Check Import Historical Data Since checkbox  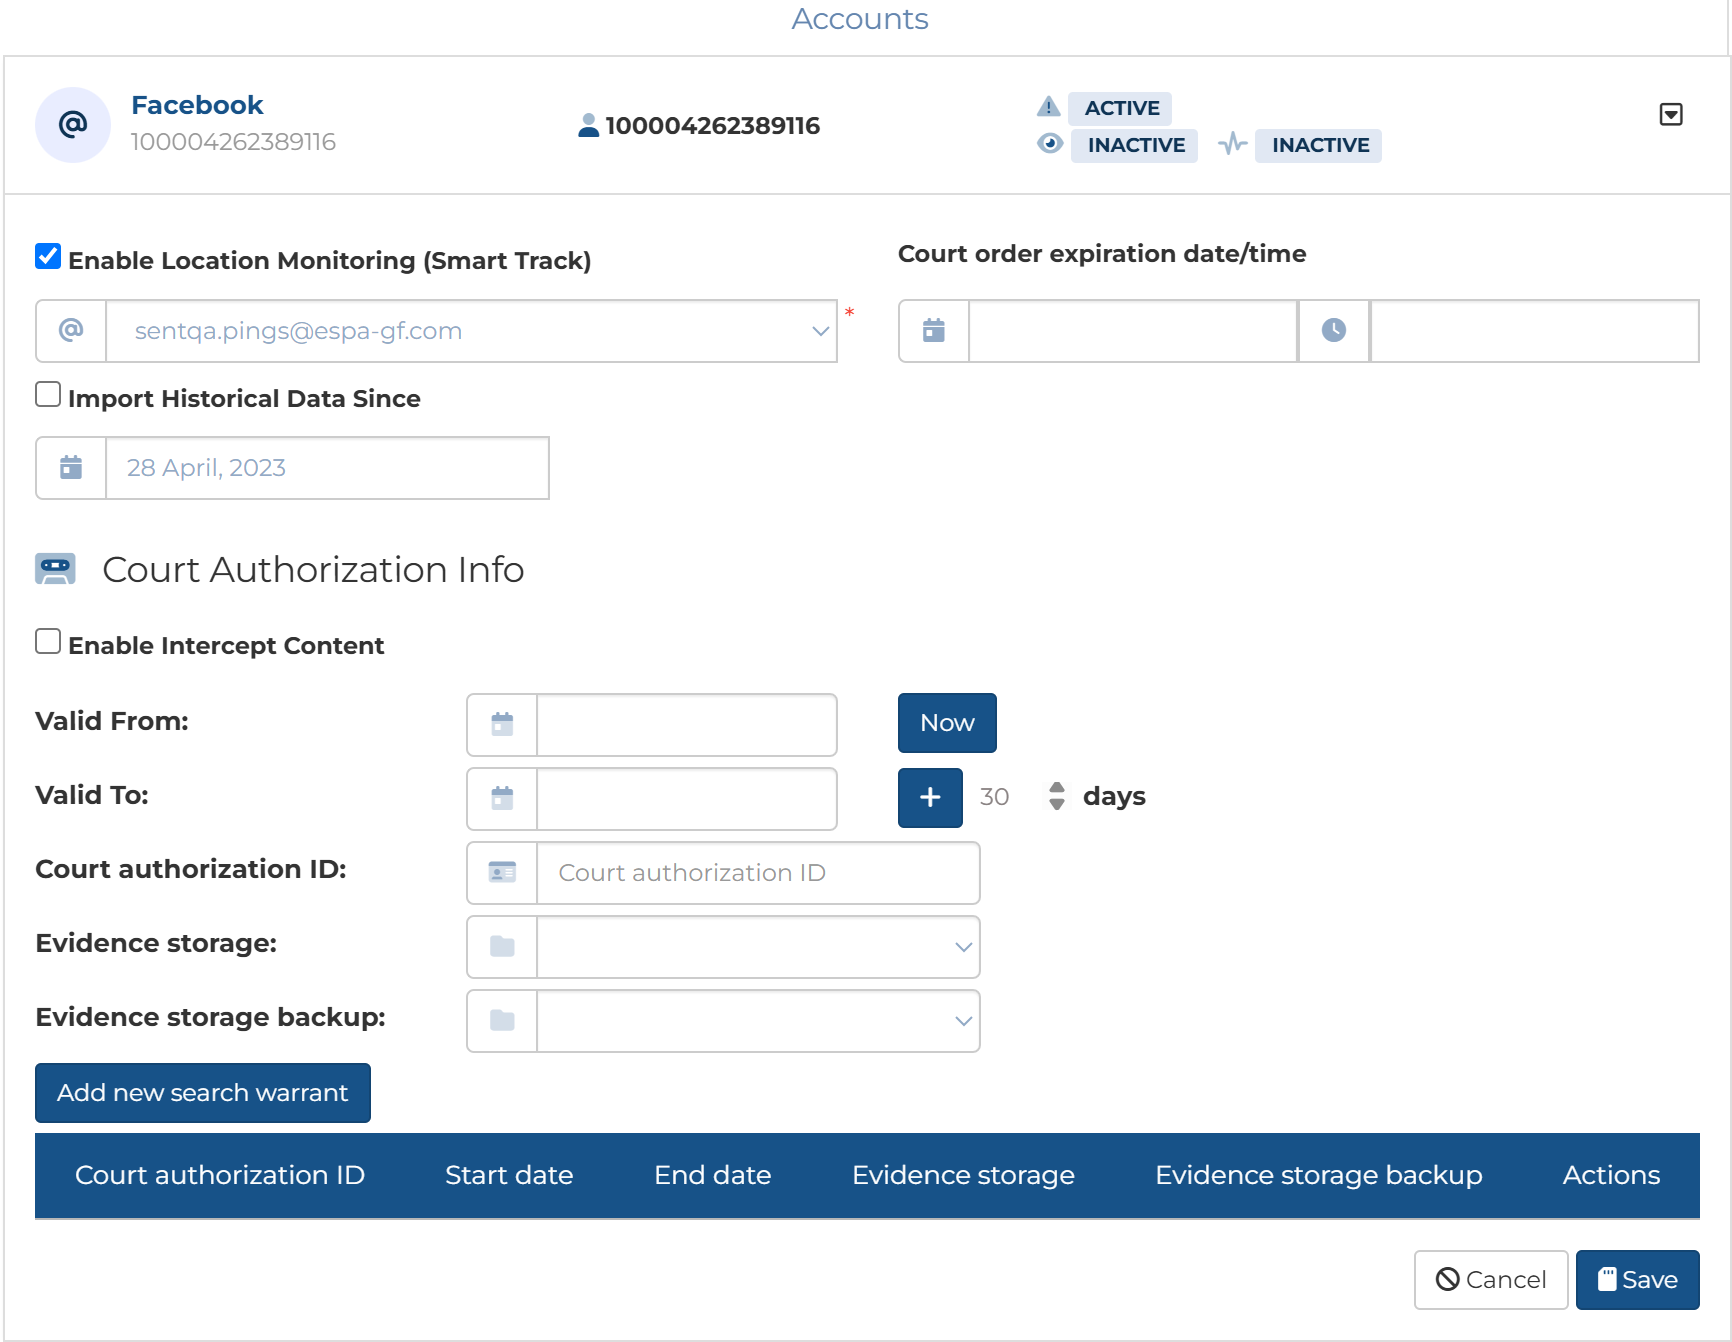pyautogui.click(x=48, y=395)
